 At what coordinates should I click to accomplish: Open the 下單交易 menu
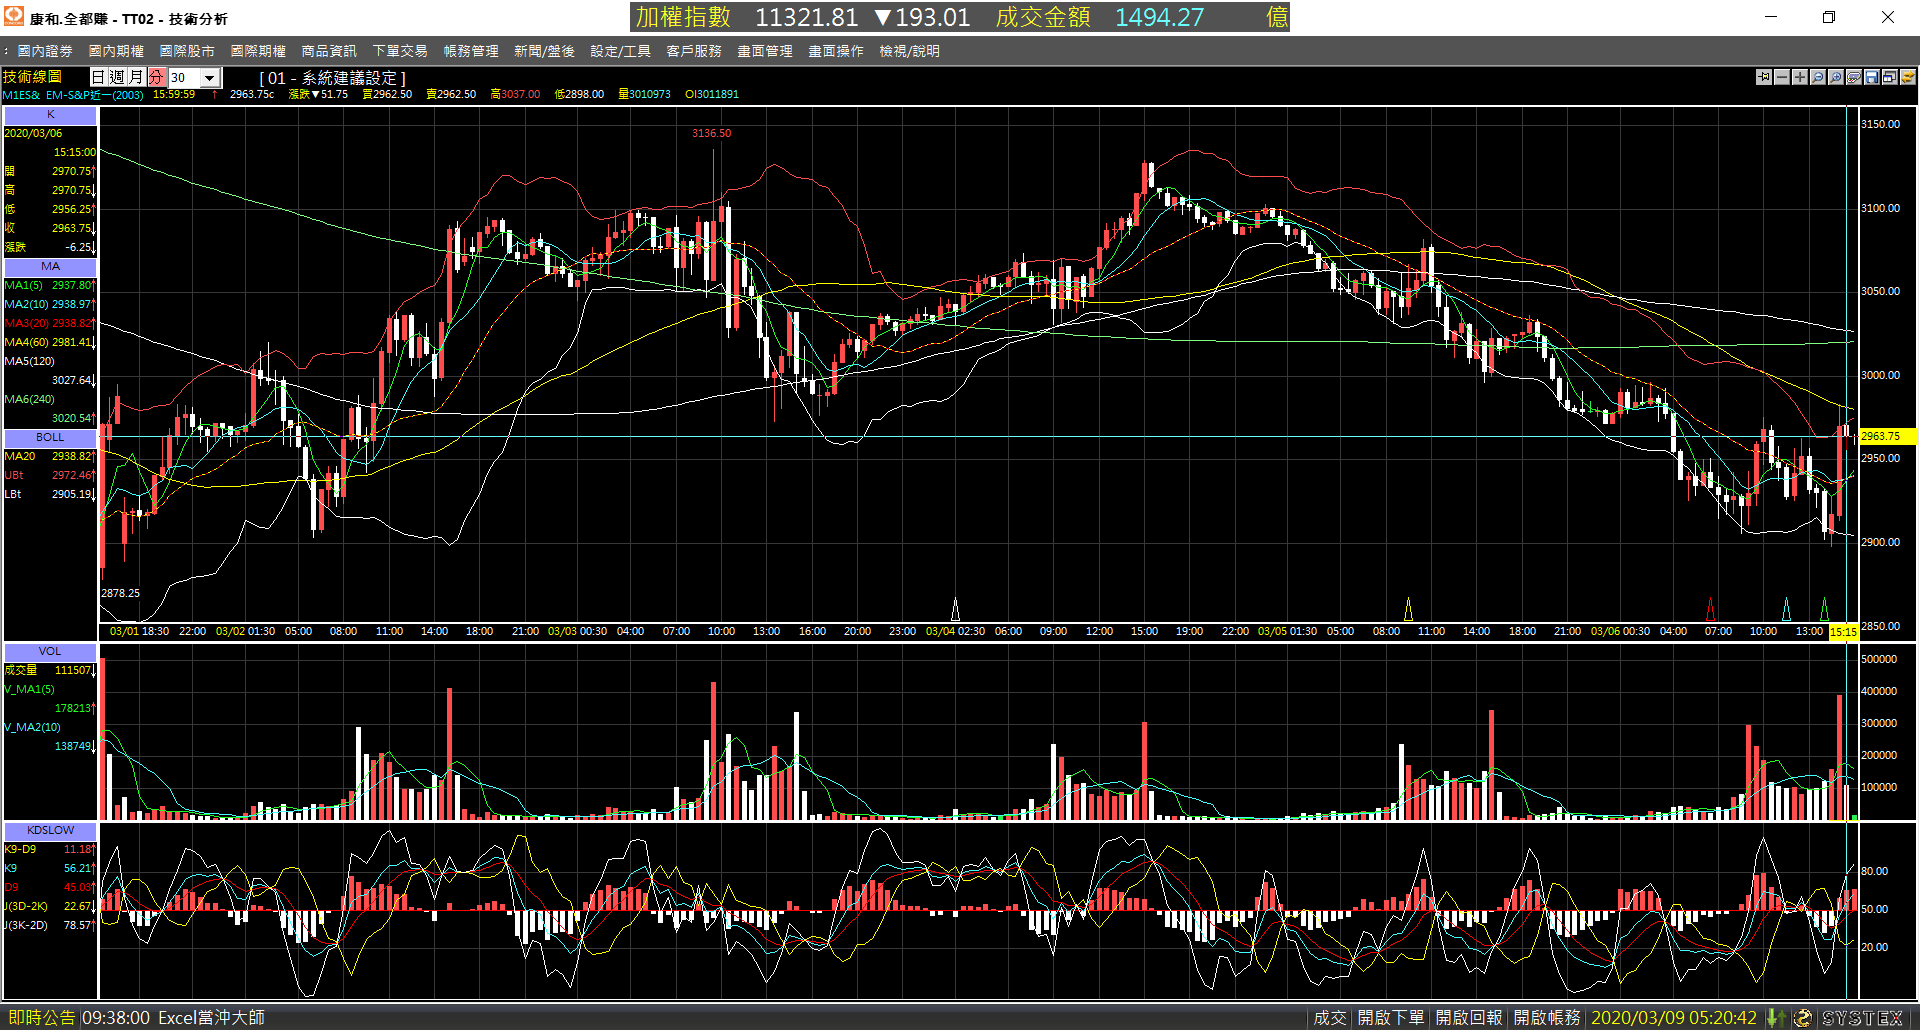click(400, 51)
